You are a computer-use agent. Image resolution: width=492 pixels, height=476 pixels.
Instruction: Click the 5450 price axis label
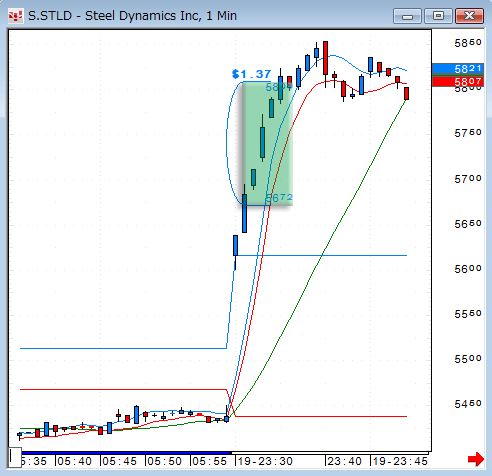point(468,404)
